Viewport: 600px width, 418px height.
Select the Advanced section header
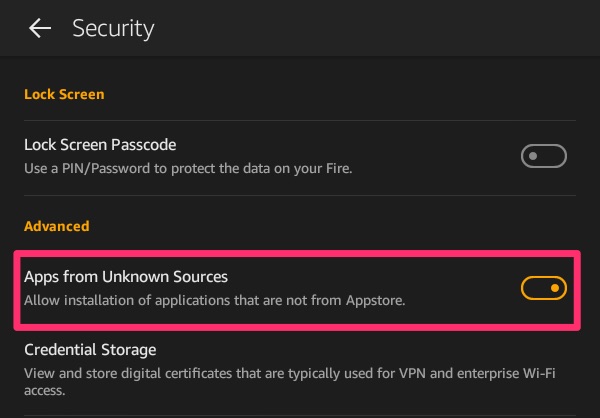click(x=57, y=226)
